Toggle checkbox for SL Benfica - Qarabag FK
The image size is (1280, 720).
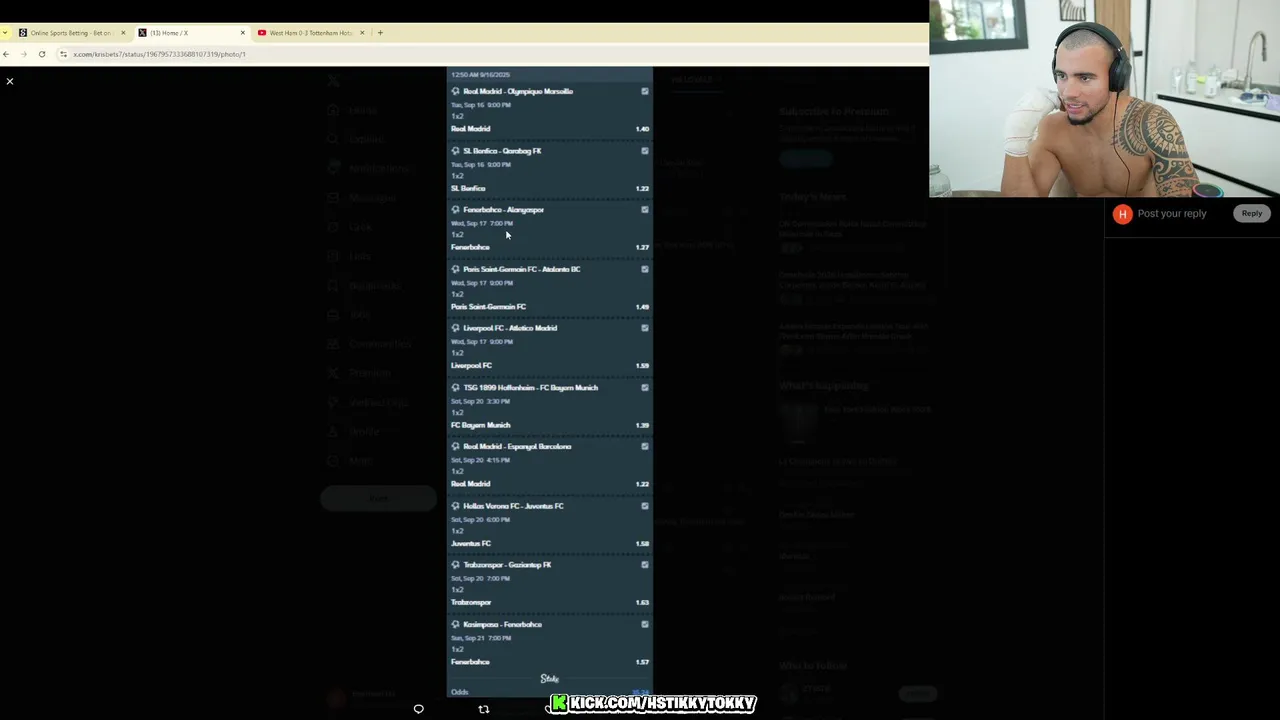tap(645, 151)
